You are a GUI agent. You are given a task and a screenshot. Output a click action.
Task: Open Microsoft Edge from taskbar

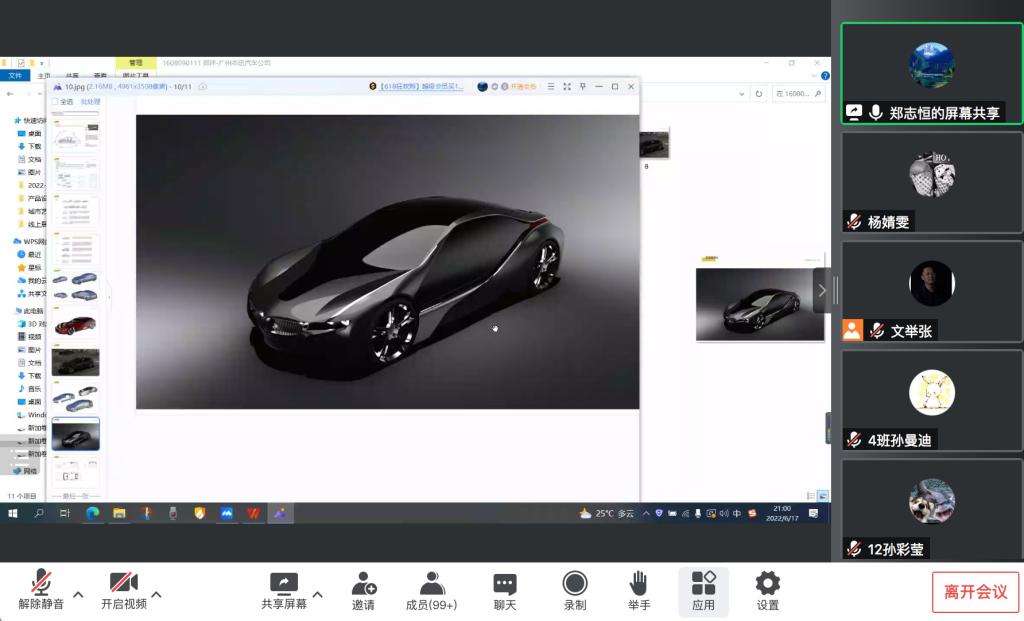(92, 513)
